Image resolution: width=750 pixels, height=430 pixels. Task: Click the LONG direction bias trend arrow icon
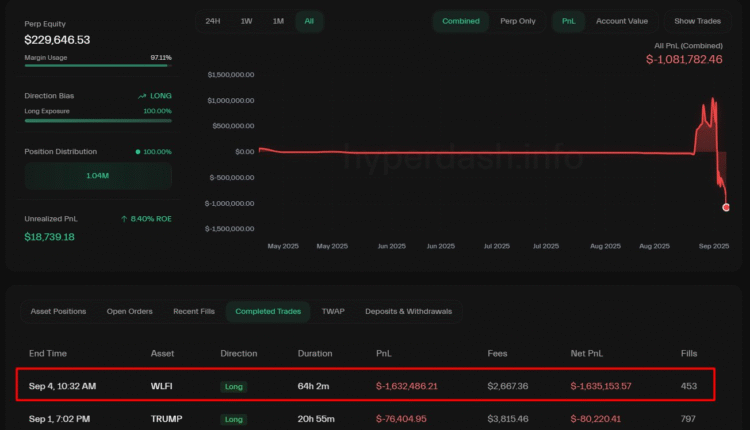coord(141,96)
